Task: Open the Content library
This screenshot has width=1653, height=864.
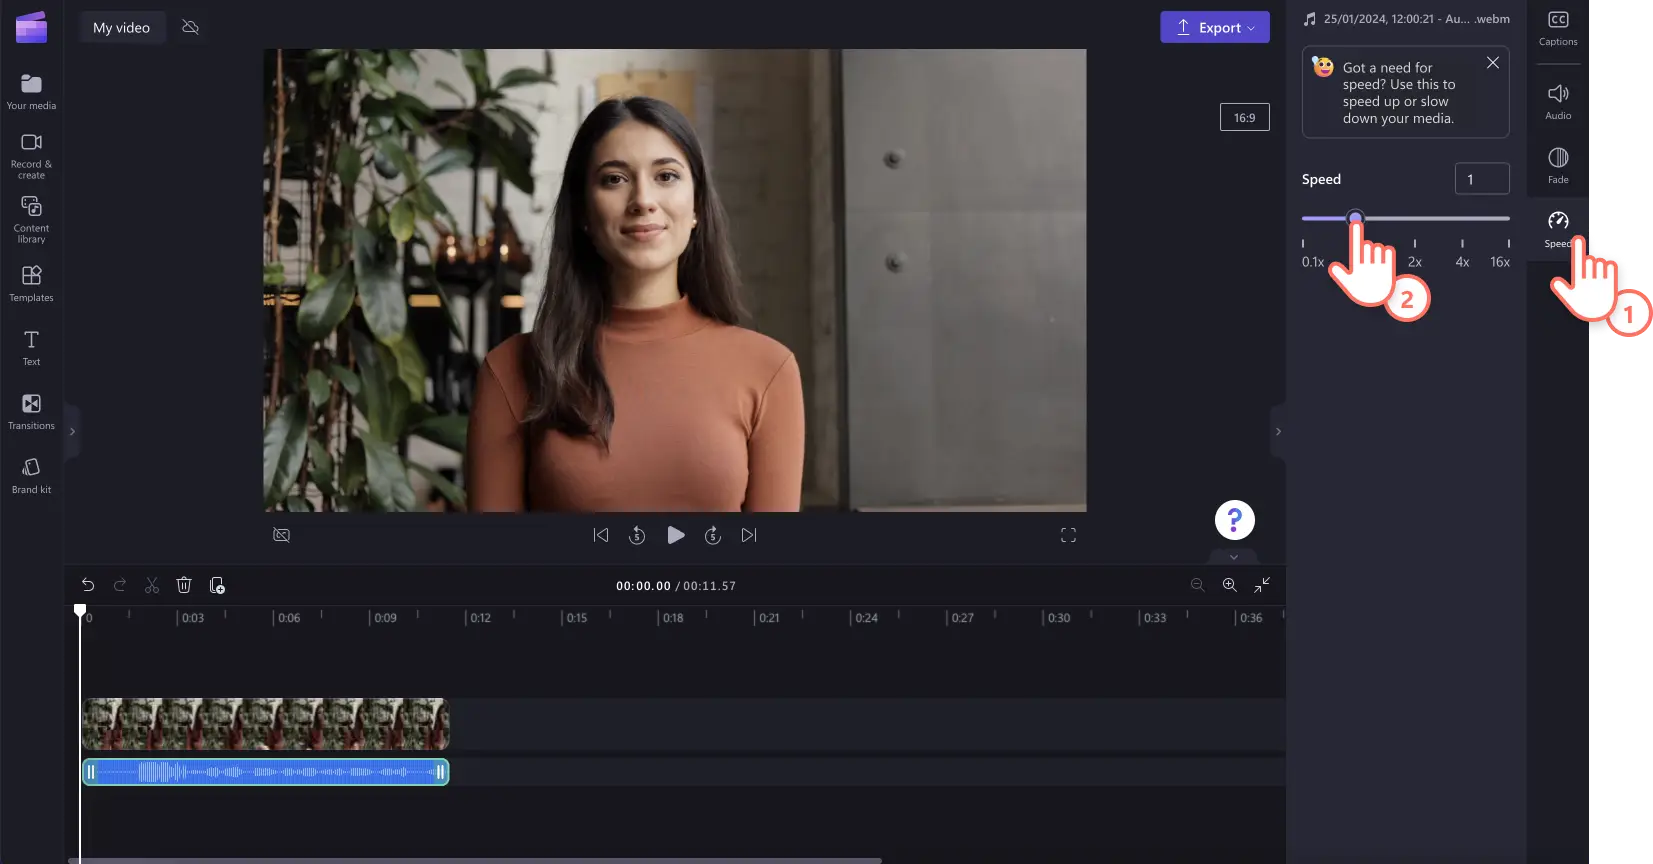Action: (x=31, y=219)
